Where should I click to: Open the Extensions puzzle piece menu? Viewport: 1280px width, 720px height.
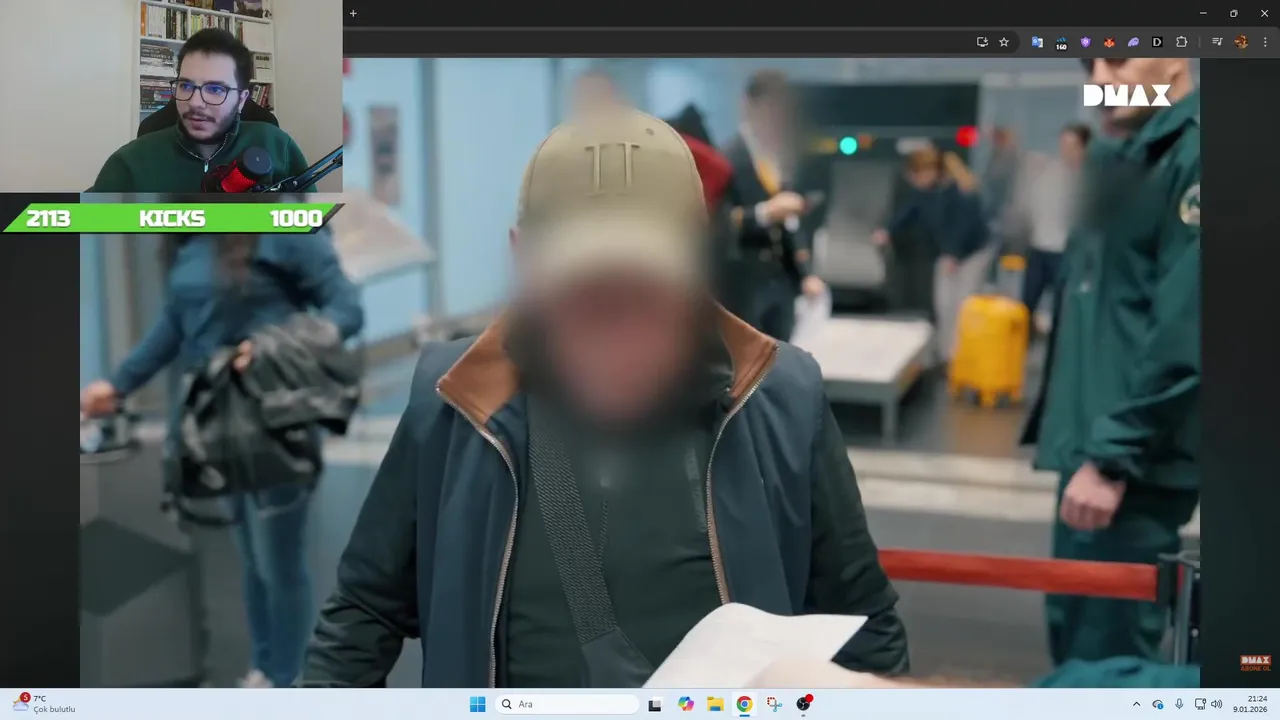point(1181,42)
